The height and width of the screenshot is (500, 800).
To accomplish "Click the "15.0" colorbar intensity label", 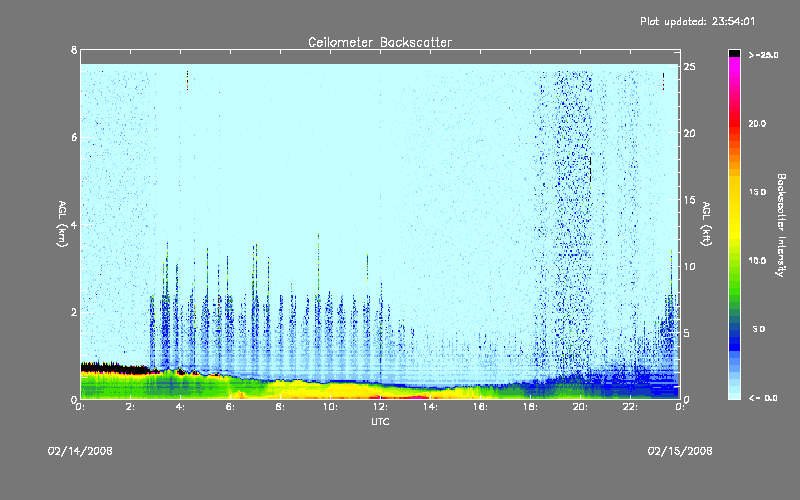I will click(x=757, y=192).
